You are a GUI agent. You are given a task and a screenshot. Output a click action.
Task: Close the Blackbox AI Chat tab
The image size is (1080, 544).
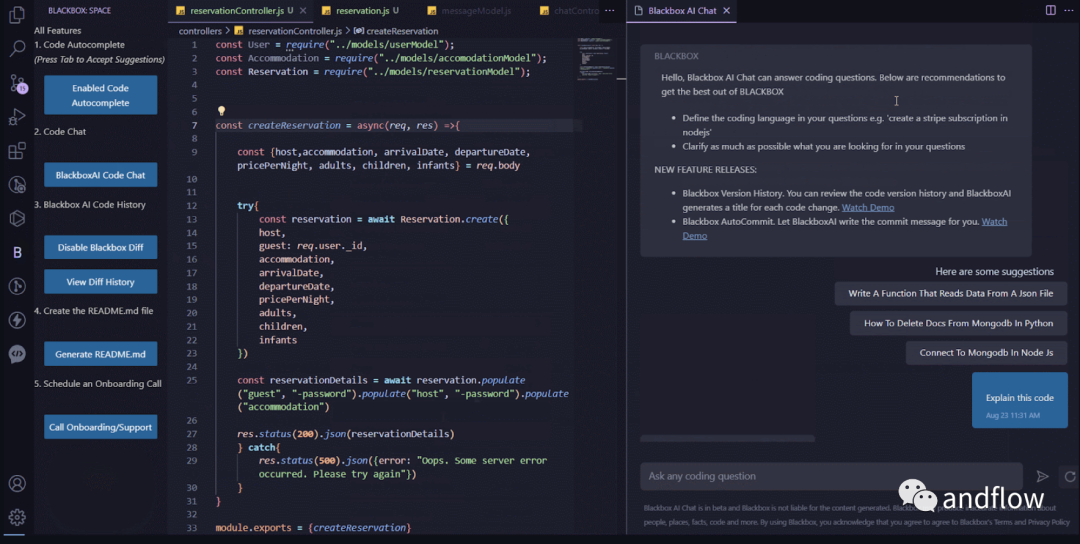point(727,10)
